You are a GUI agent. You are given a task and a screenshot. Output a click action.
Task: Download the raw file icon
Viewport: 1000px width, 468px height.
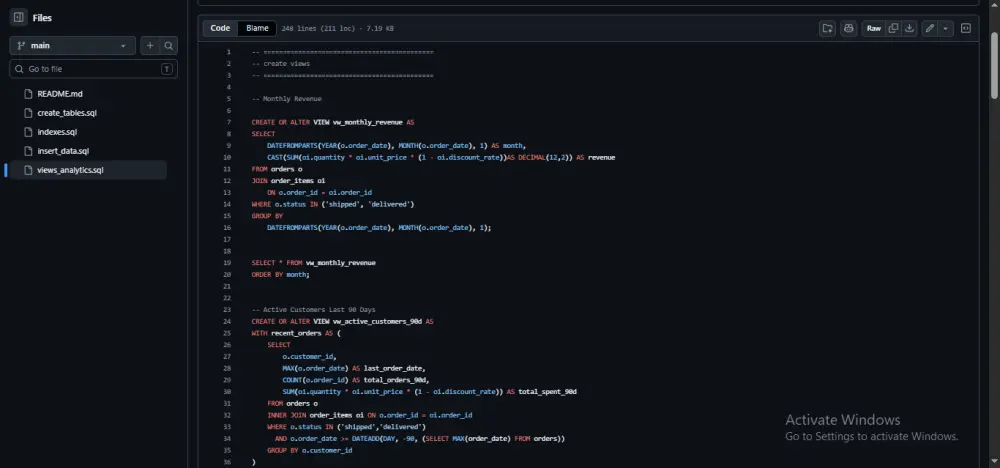pos(909,28)
